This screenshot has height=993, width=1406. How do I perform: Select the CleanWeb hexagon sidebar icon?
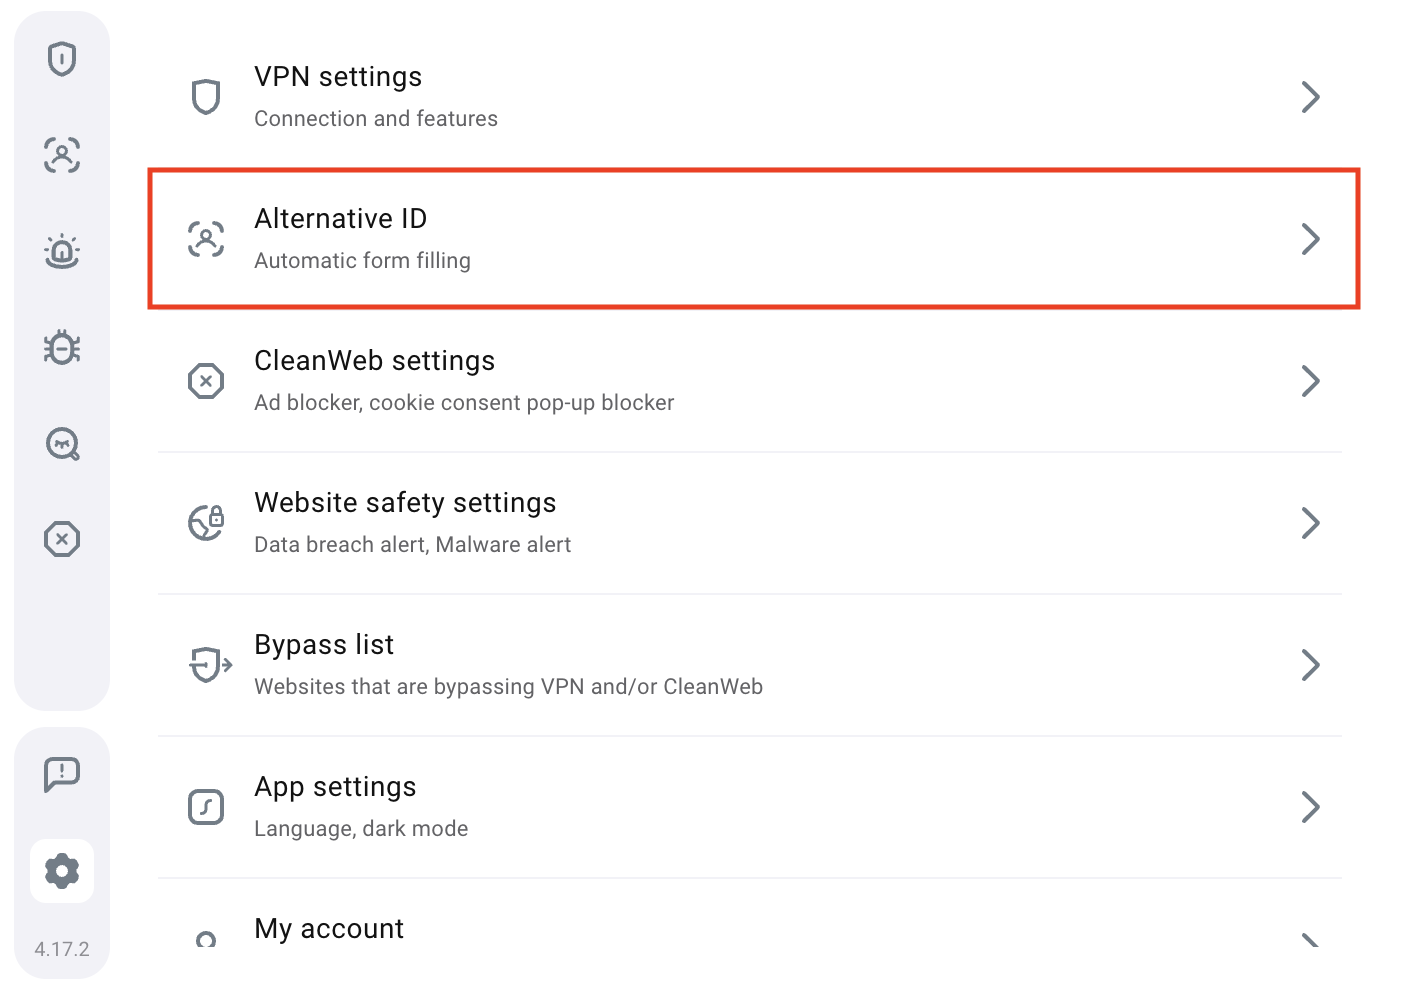[x=62, y=539]
